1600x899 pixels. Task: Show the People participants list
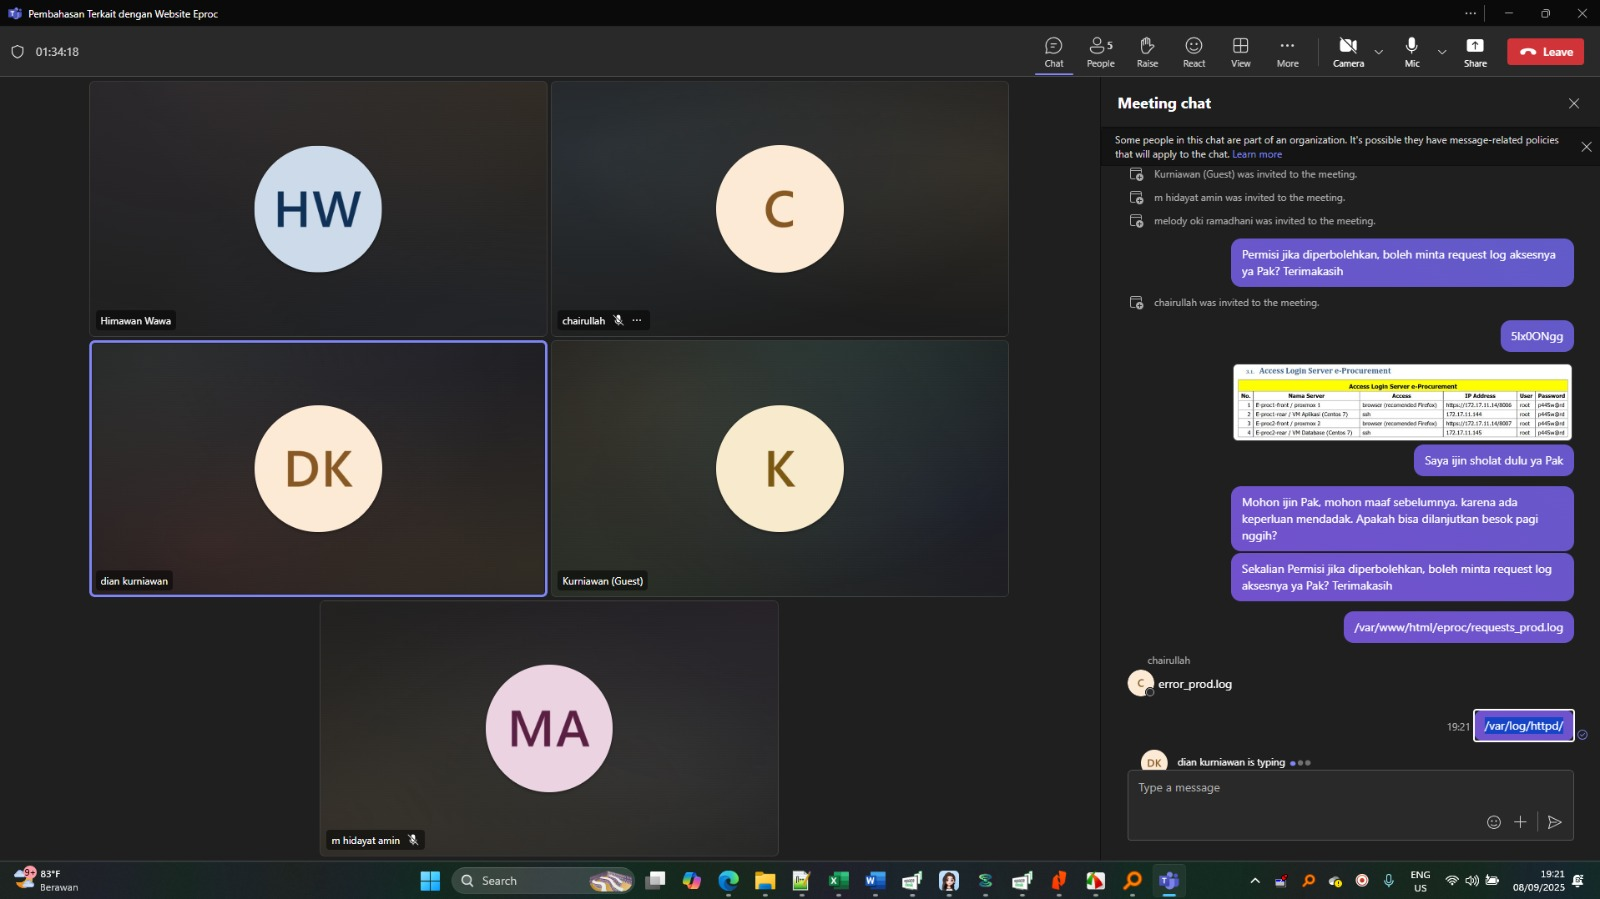click(x=1100, y=52)
